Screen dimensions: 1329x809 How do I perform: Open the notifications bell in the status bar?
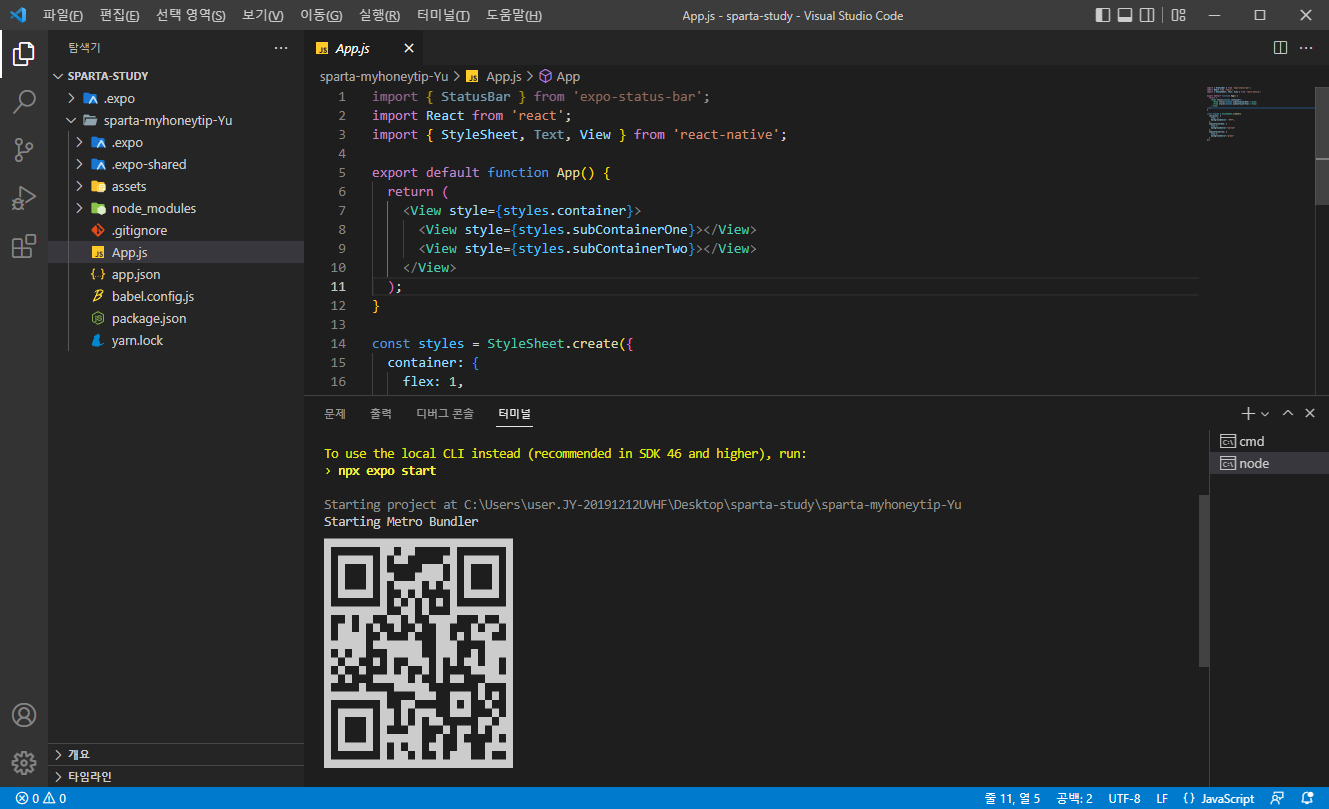pos(1309,799)
